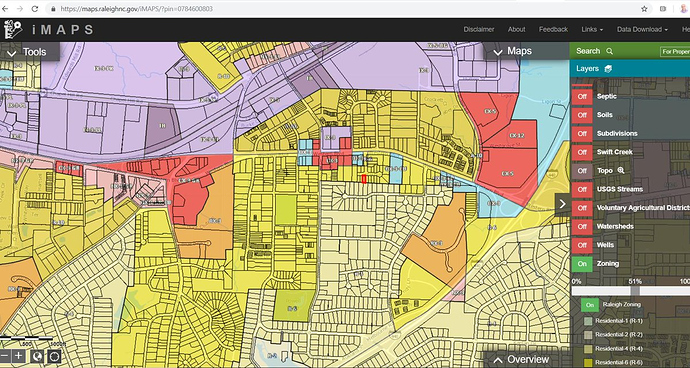Open the Feedback page
Image resolution: width=690 pixels, height=368 pixels.
click(x=553, y=29)
